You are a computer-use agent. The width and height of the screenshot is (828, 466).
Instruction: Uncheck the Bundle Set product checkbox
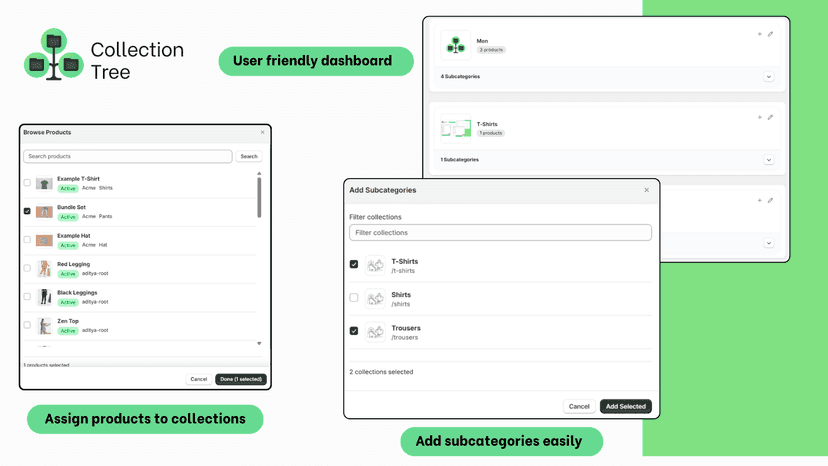click(27, 211)
